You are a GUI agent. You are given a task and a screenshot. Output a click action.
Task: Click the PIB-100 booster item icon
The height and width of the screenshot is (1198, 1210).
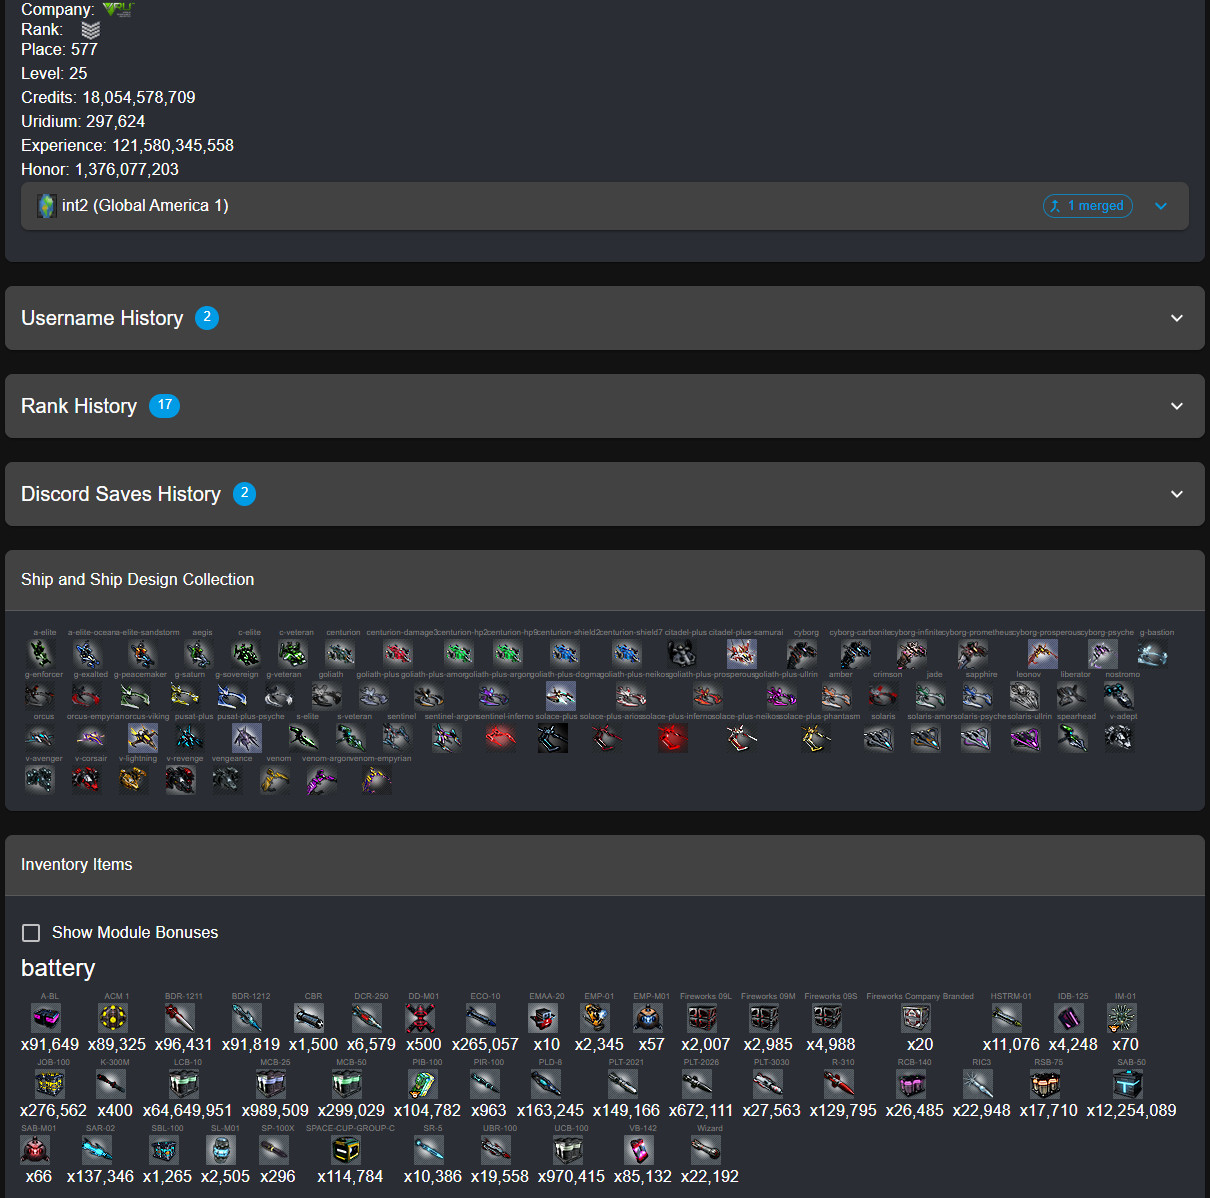point(423,1084)
